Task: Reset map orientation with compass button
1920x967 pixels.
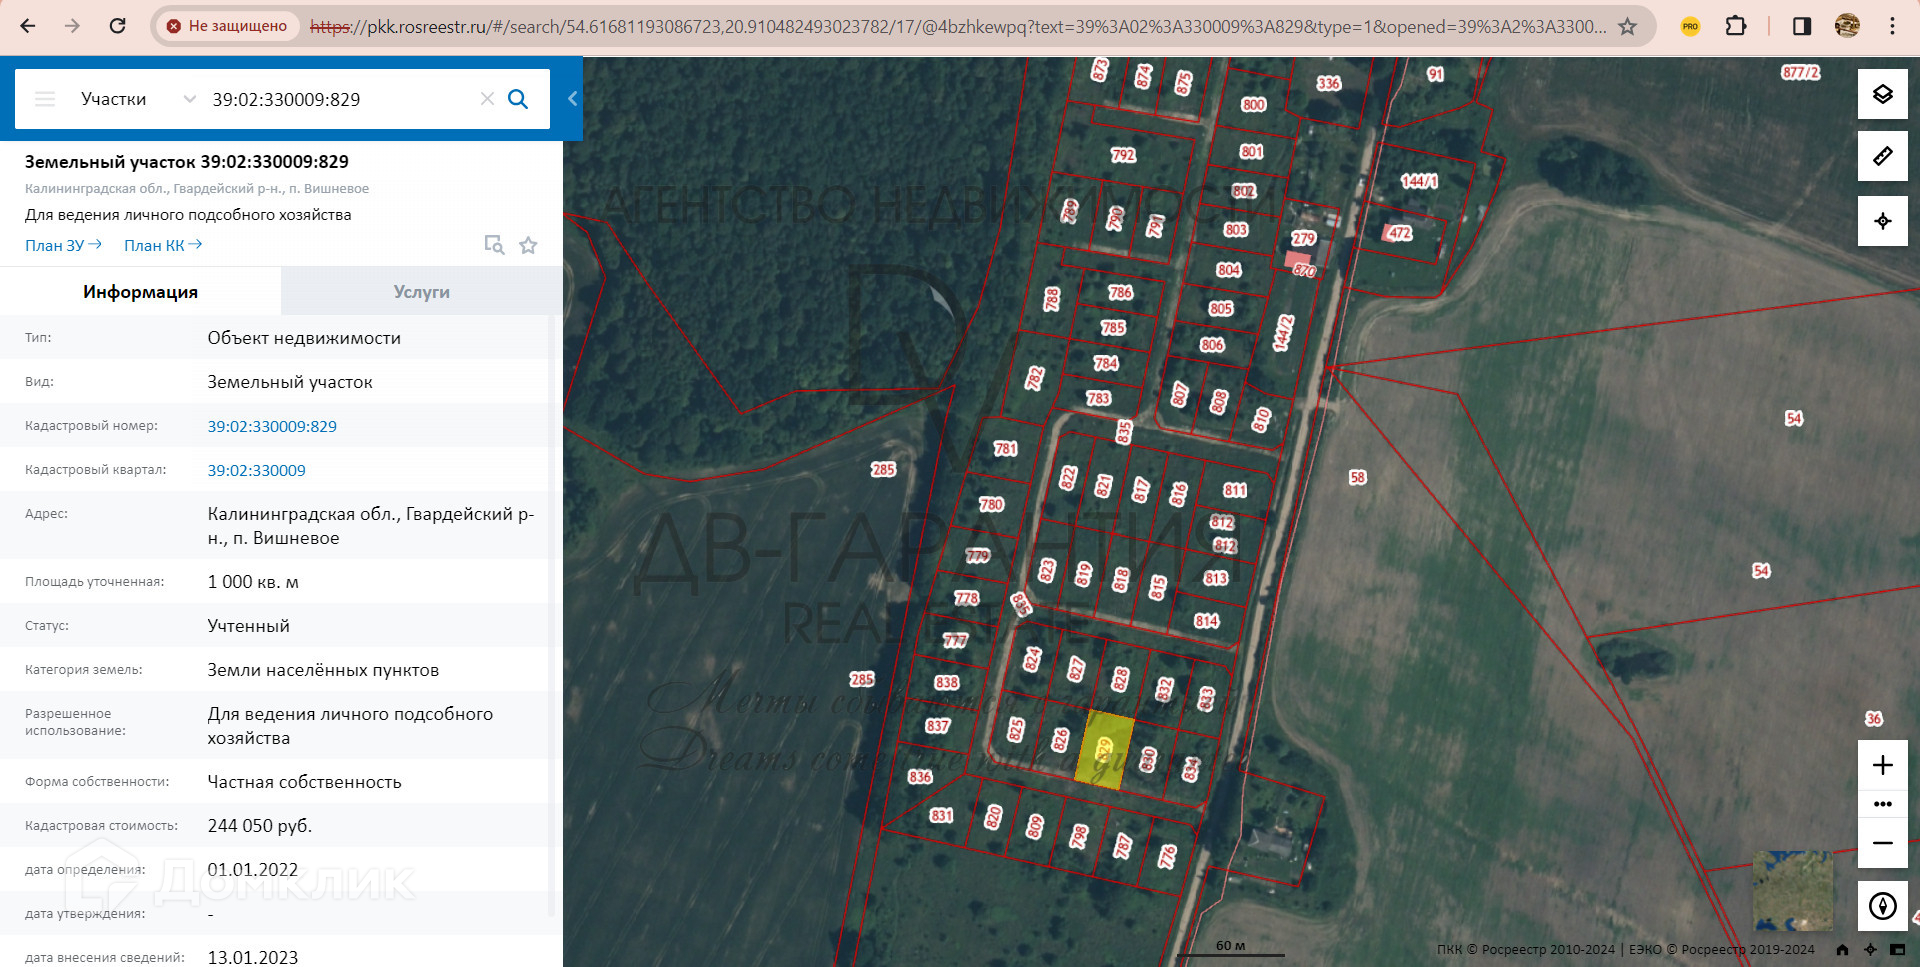Action: tap(1882, 906)
